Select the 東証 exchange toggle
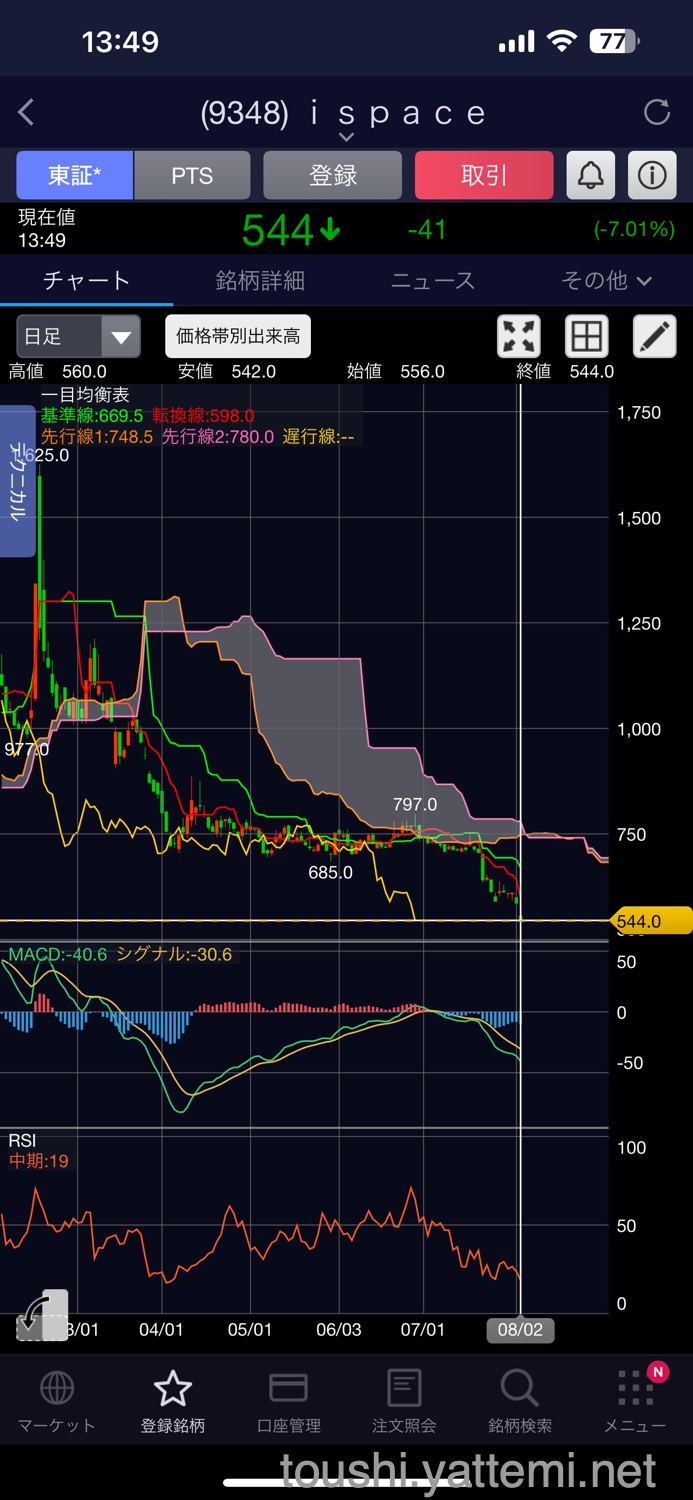 74,176
